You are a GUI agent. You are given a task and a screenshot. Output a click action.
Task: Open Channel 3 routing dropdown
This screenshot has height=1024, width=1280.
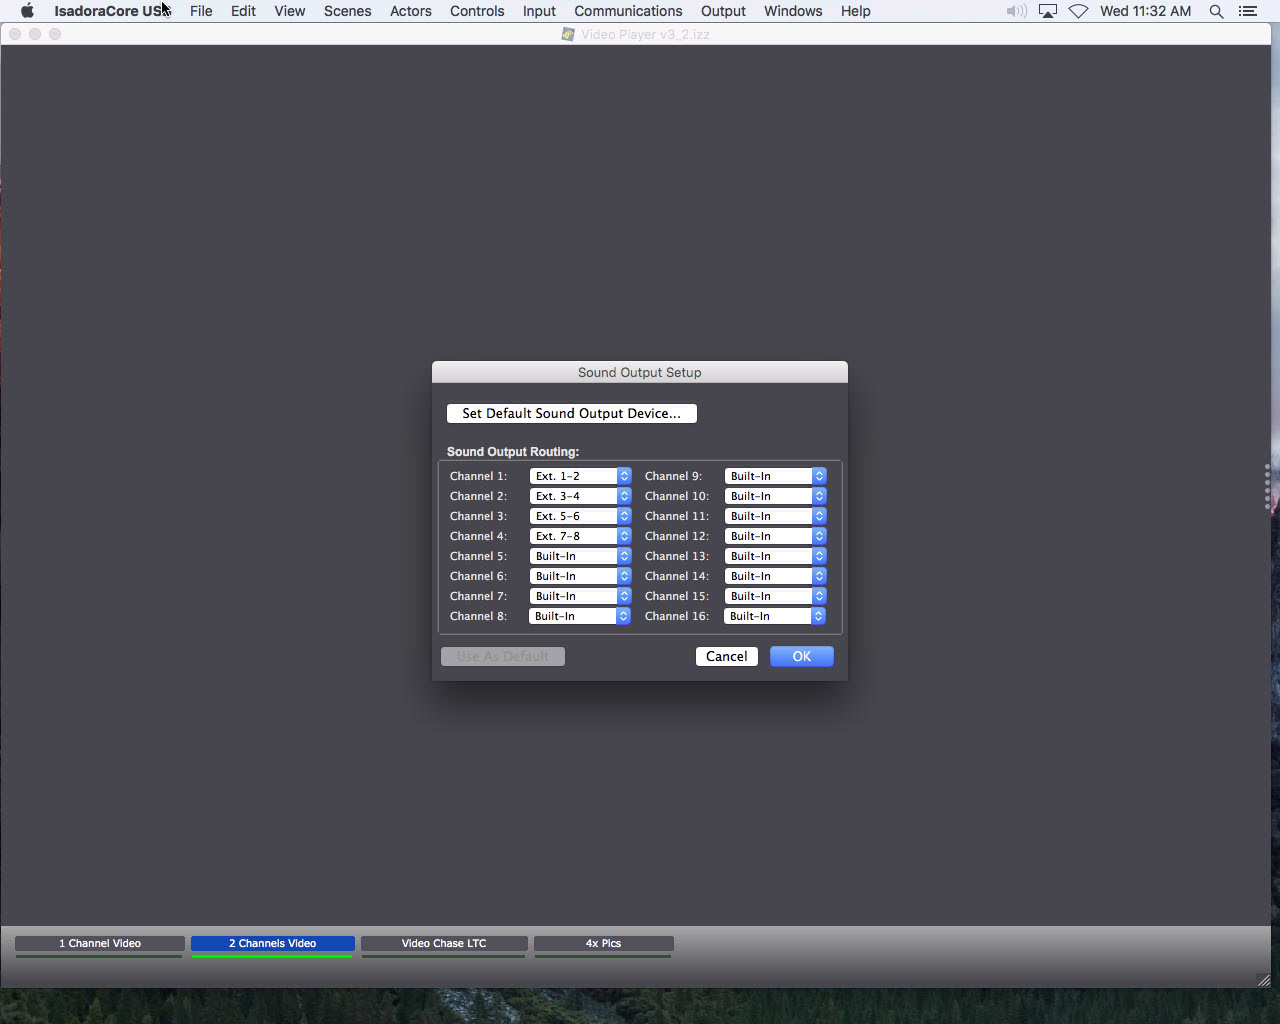tap(580, 516)
